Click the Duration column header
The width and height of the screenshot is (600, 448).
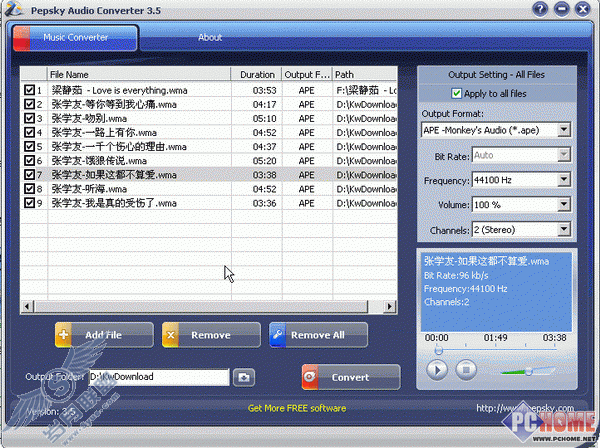click(x=257, y=74)
